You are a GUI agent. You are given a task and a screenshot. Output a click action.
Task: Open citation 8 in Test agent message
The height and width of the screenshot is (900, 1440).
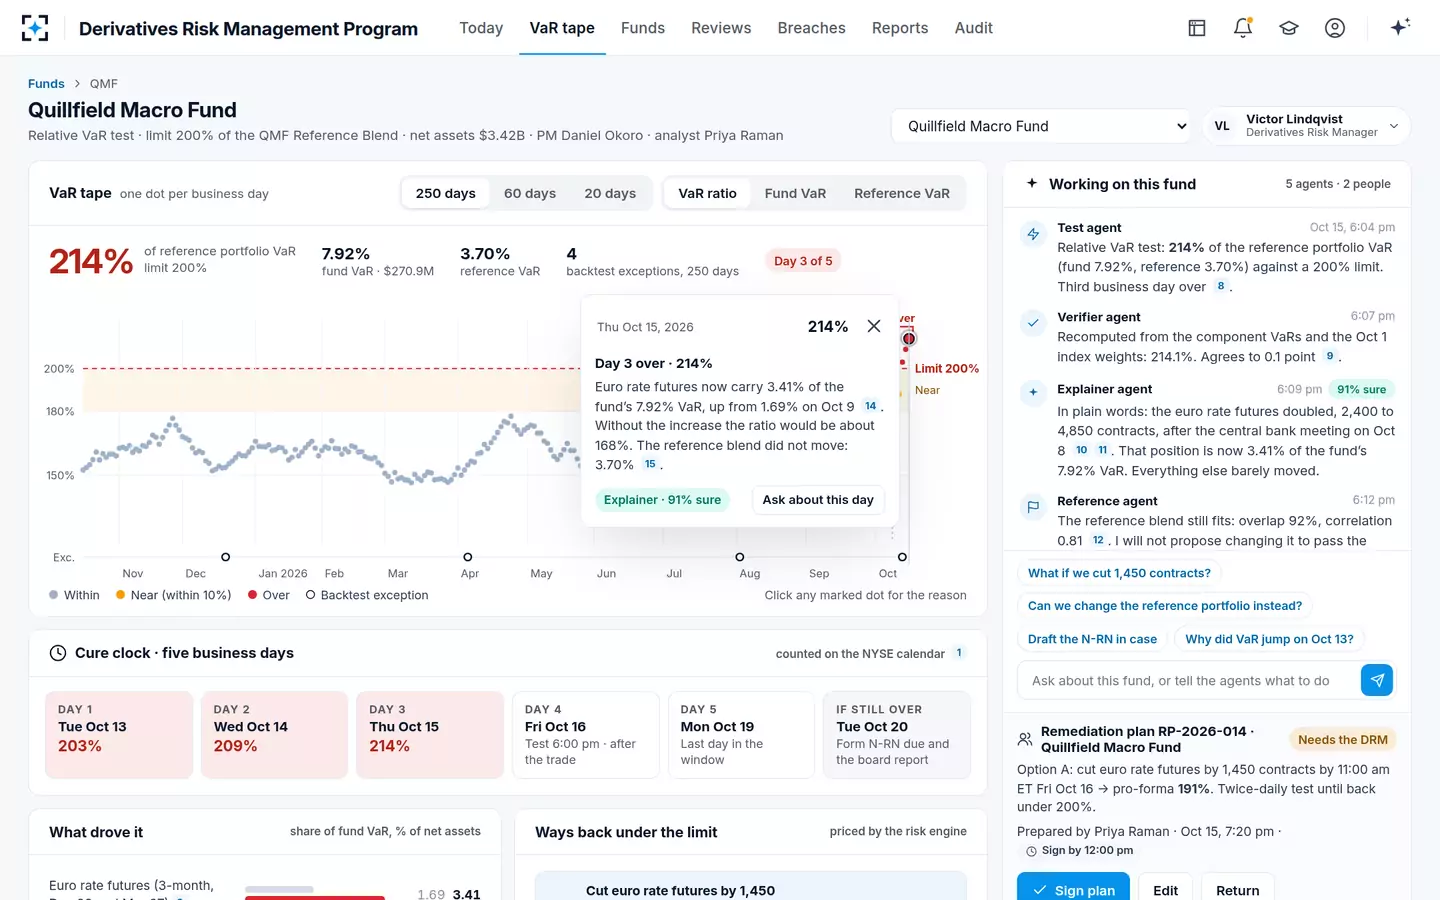[1220, 286]
